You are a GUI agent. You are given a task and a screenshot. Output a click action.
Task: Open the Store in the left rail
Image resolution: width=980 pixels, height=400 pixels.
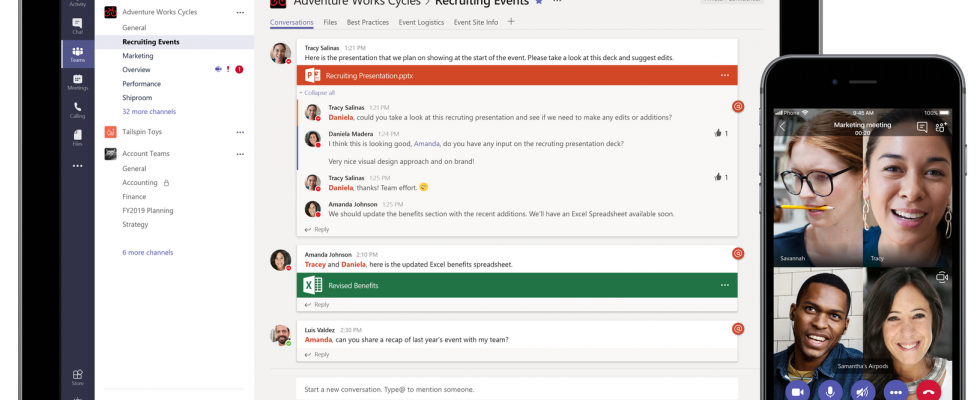click(x=78, y=377)
